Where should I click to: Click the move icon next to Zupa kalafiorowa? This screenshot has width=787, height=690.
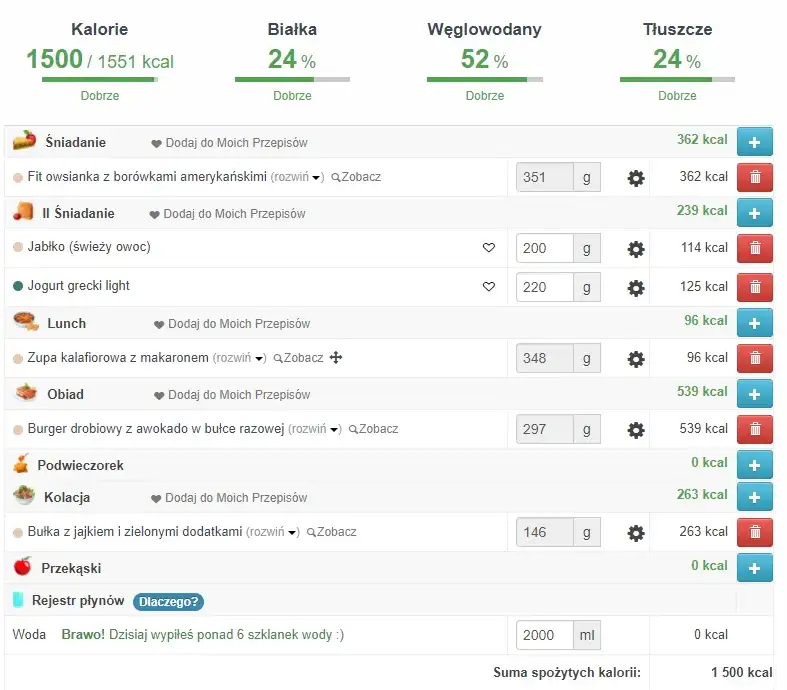[x=336, y=358]
